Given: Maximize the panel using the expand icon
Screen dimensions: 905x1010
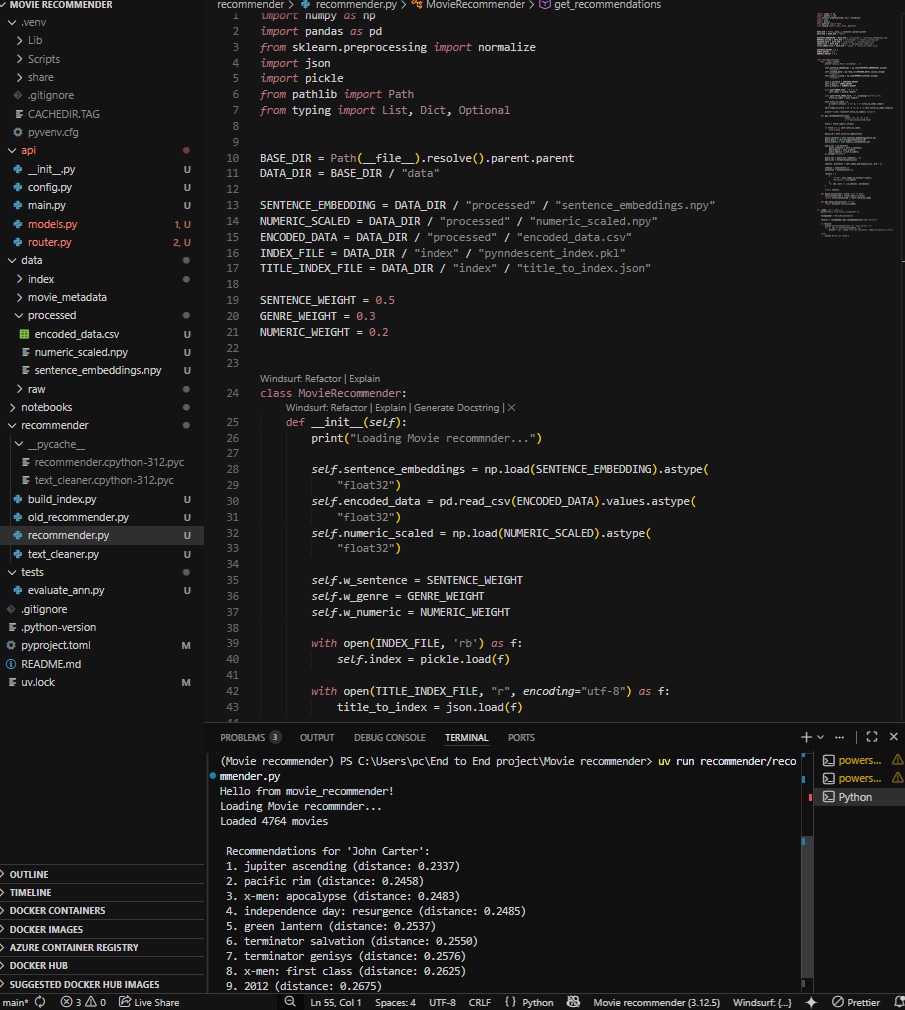Looking at the screenshot, I should coord(871,736).
